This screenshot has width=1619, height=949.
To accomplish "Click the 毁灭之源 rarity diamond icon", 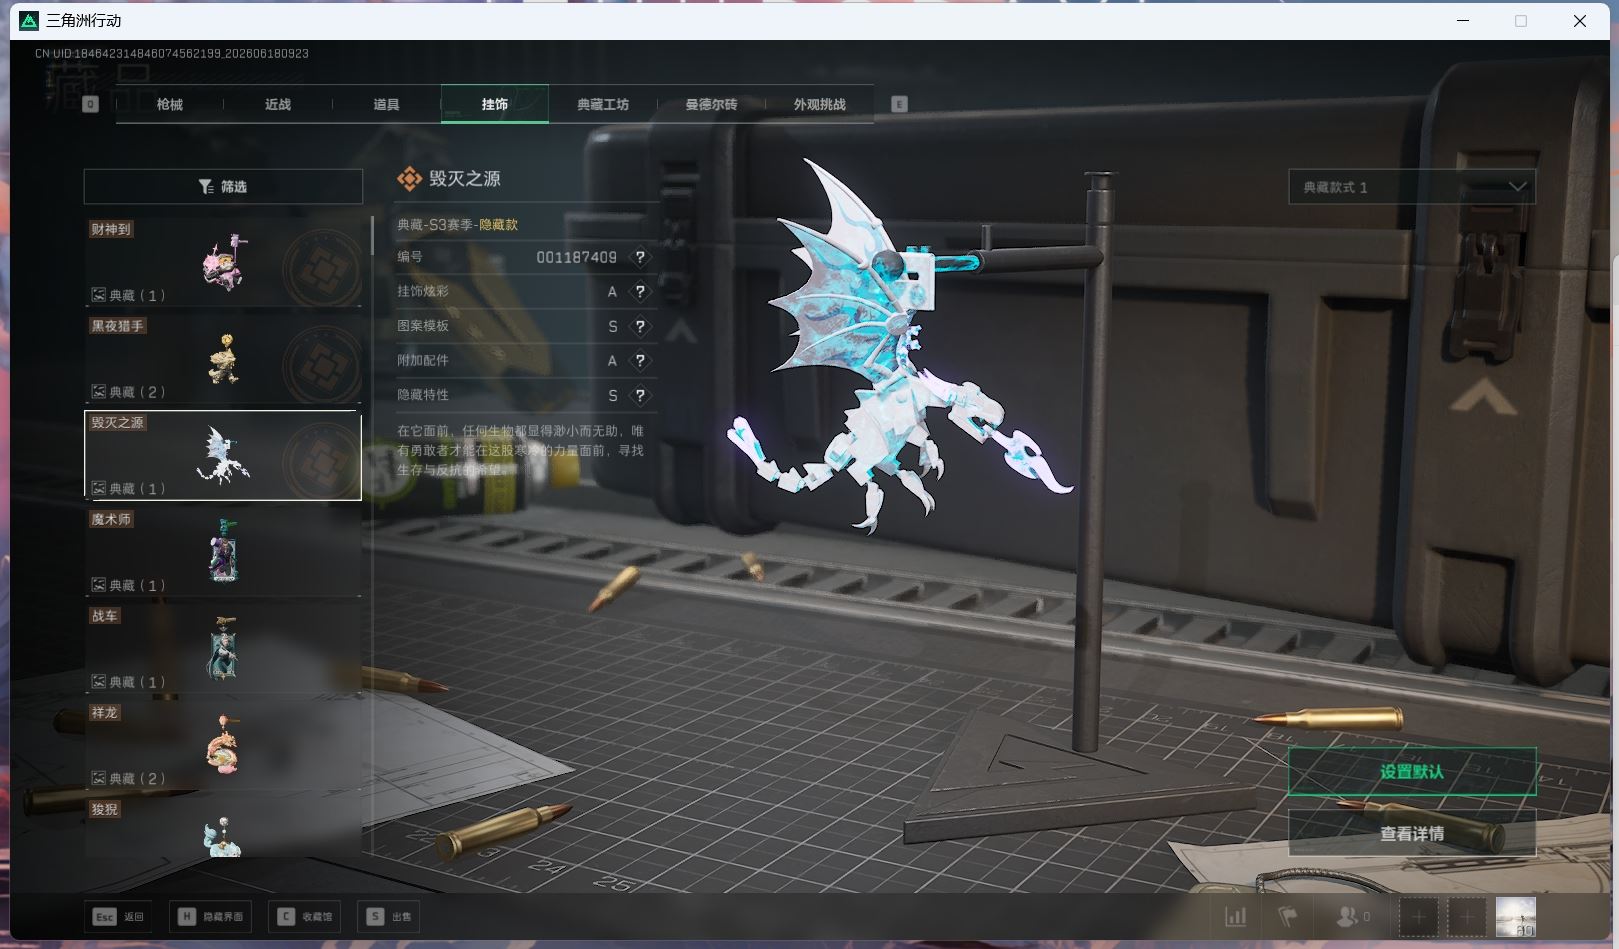I will (x=409, y=179).
